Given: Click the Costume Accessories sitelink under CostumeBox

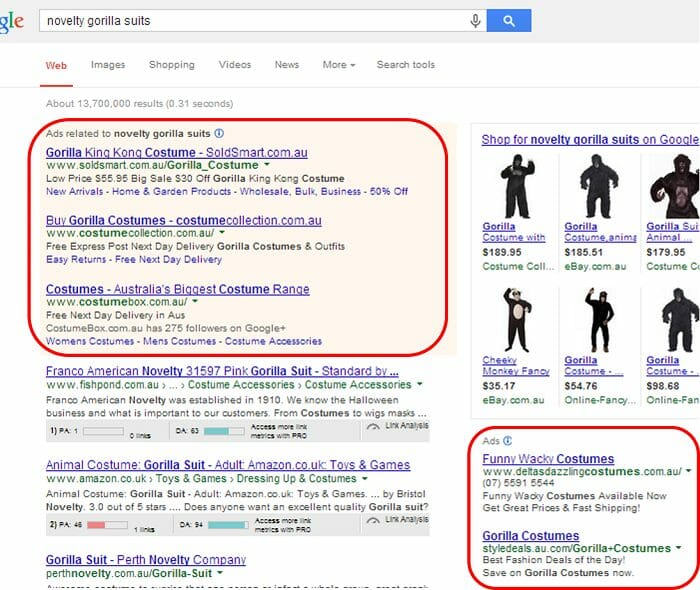Looking at the screenshot, I should click(273, 341).
